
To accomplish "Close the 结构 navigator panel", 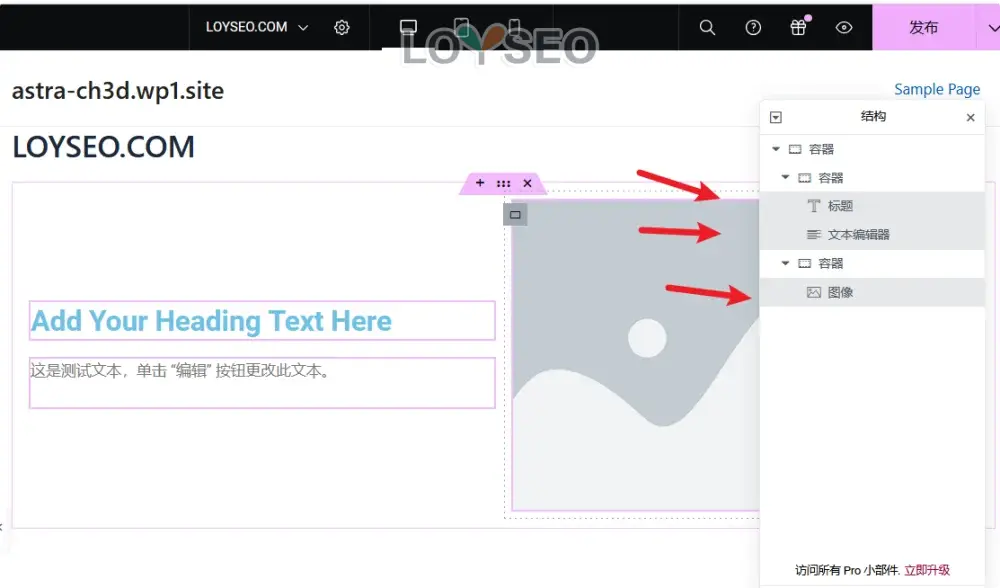I will pyautogui.click(x=970, y=117).
